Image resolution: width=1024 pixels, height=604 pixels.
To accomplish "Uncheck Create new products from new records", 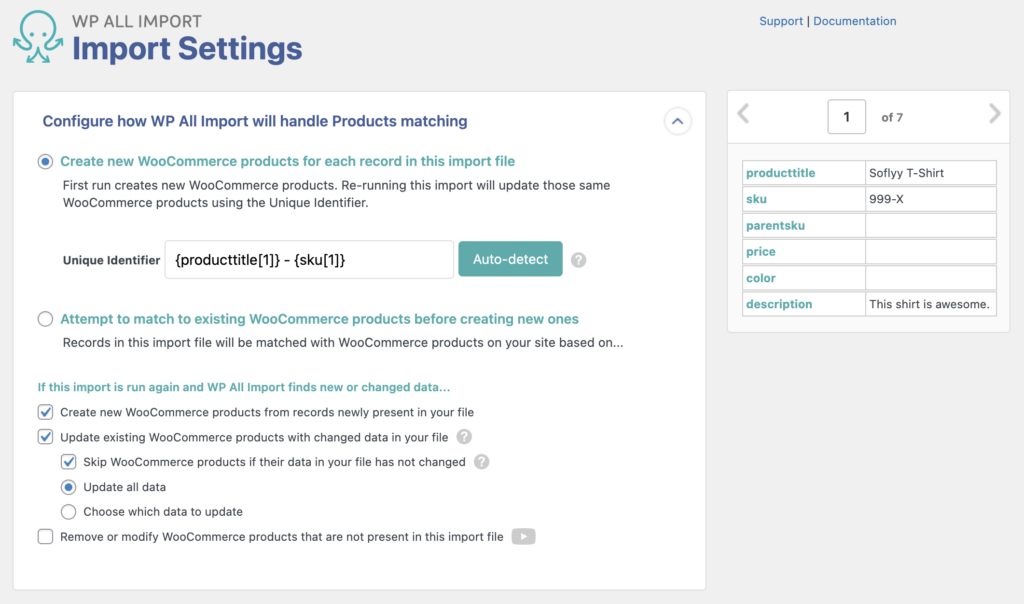I will pos(45,412).
